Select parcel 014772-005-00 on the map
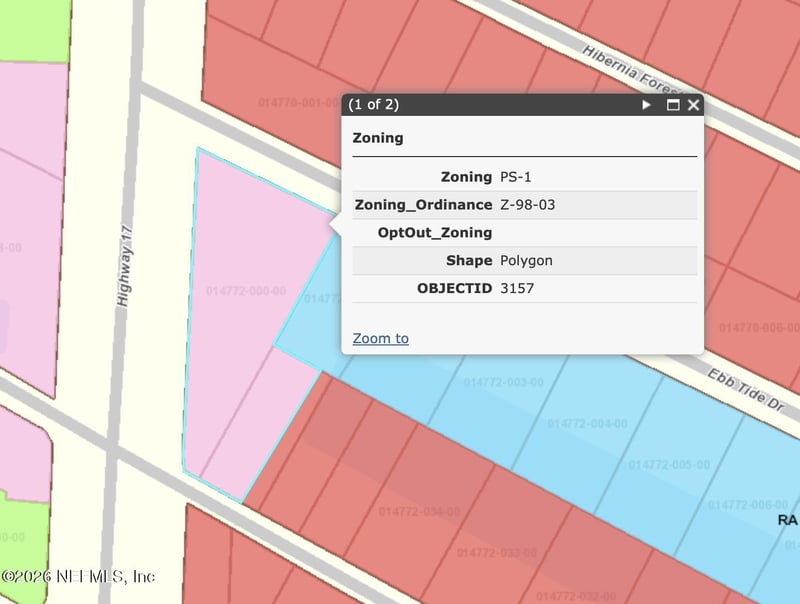The image size is (800, 604). tap(669, 465)
